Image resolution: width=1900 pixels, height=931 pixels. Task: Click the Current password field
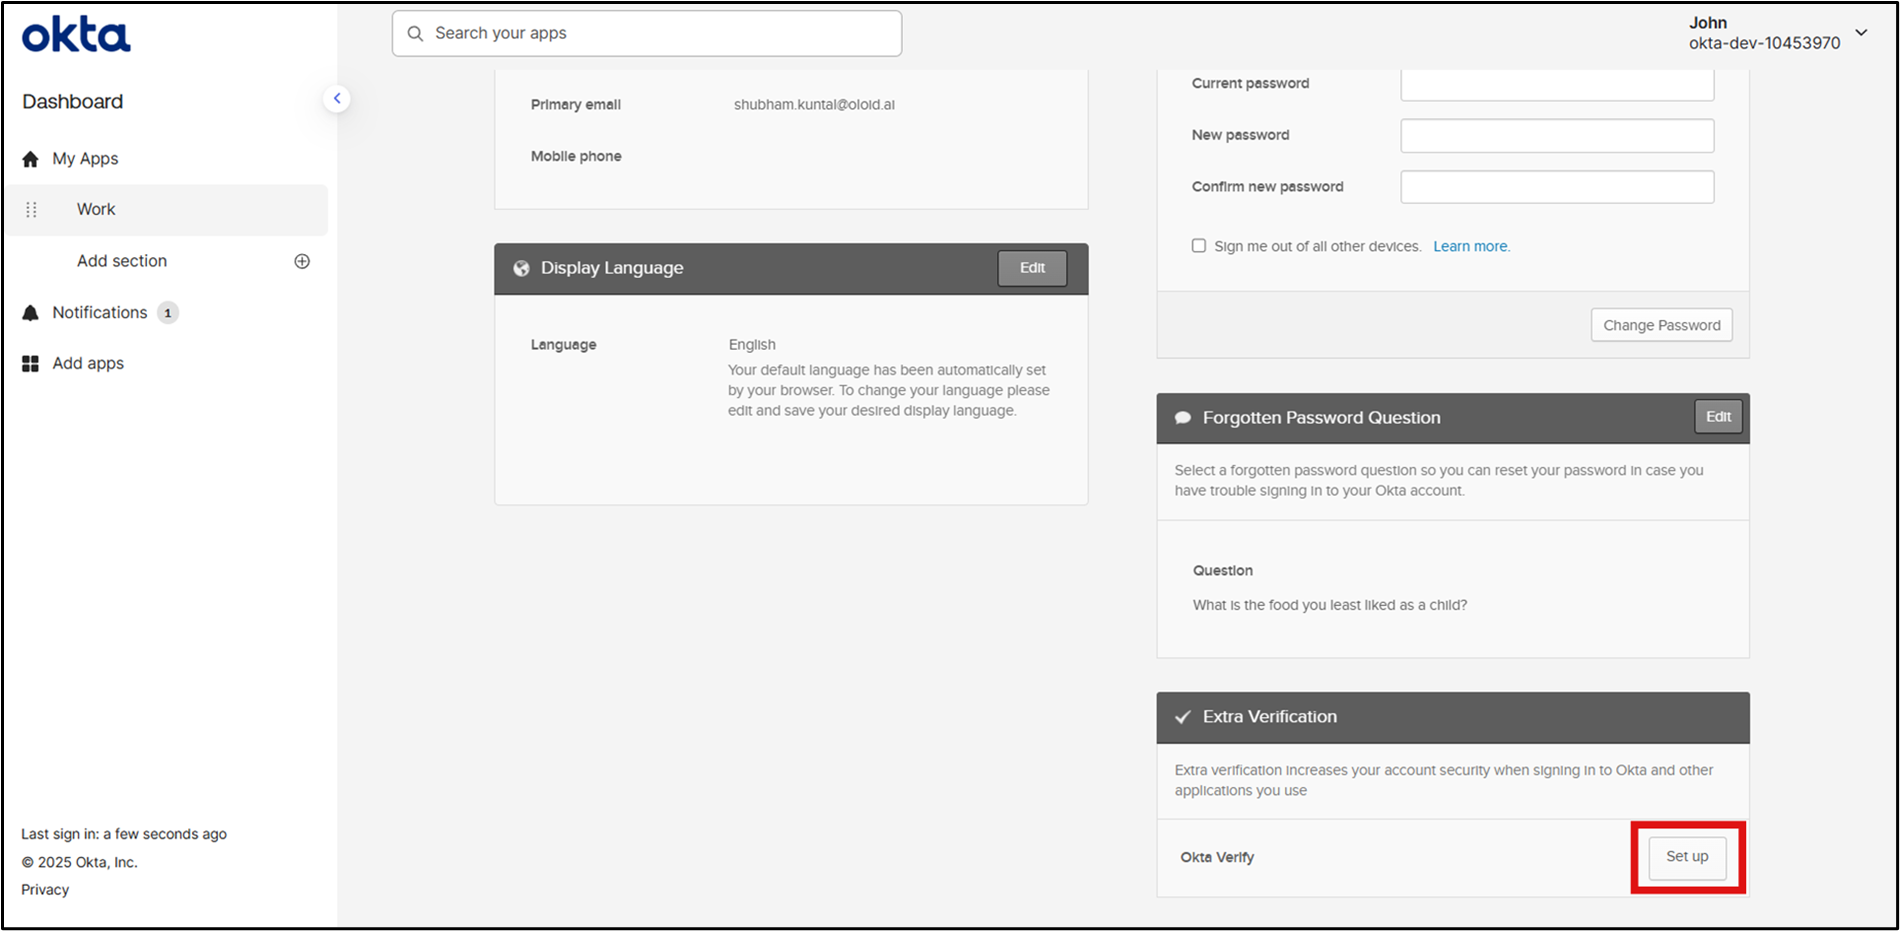[x=1557, y=85]
